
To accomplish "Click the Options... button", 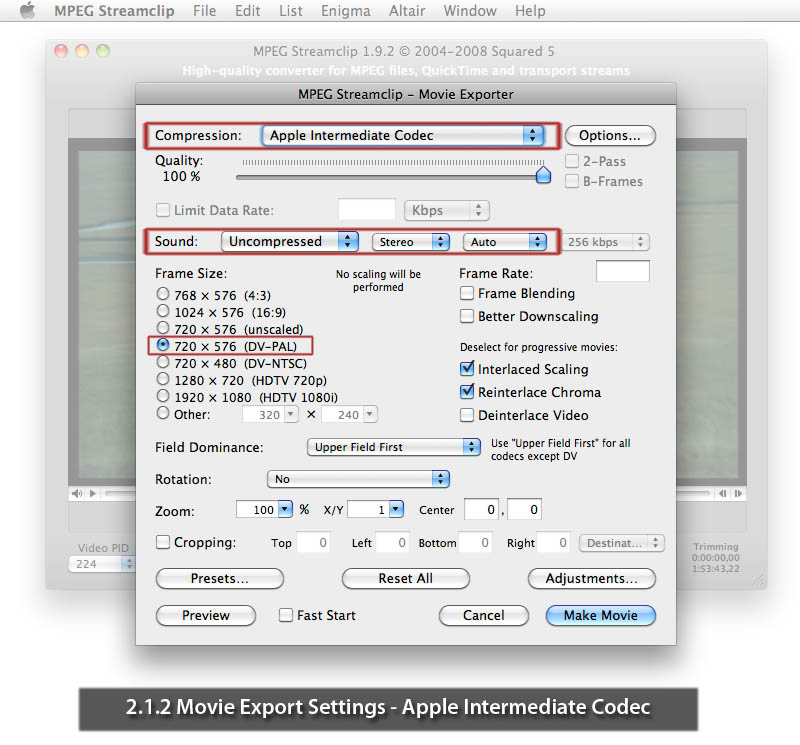I will (610, 136).
